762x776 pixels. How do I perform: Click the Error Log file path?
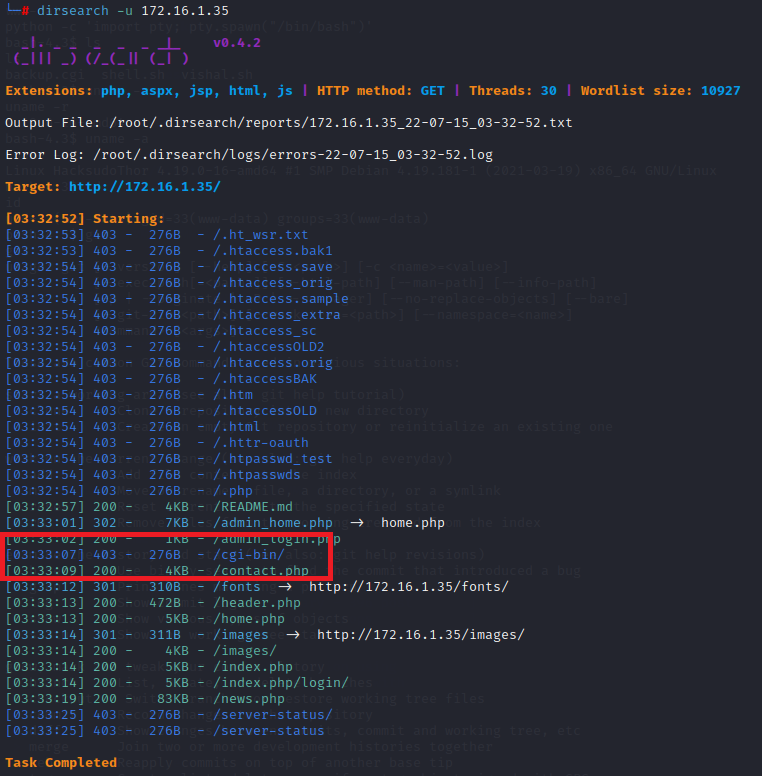(x=293, y=155)
